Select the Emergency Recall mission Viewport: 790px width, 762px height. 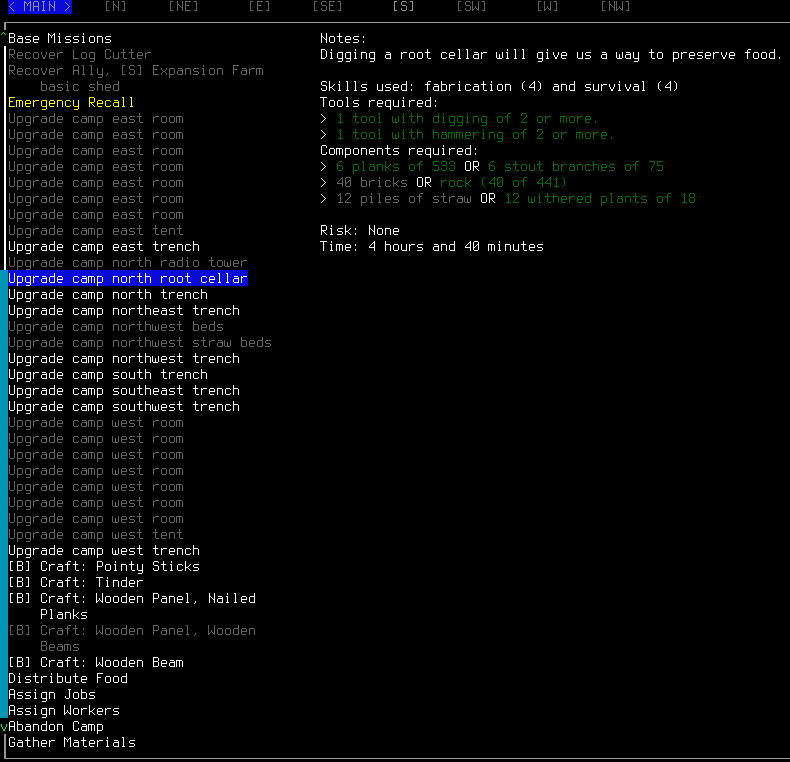(71, 103)
